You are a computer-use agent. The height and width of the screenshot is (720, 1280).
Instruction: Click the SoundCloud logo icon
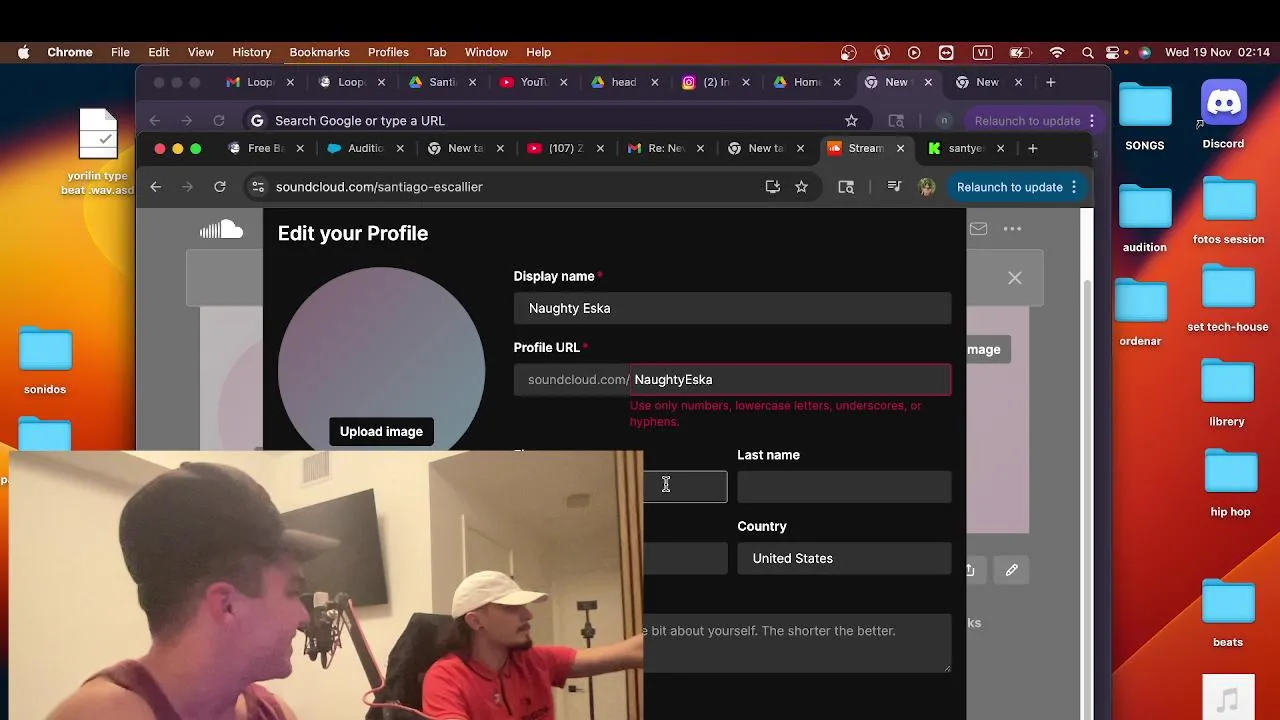[221, 230]
